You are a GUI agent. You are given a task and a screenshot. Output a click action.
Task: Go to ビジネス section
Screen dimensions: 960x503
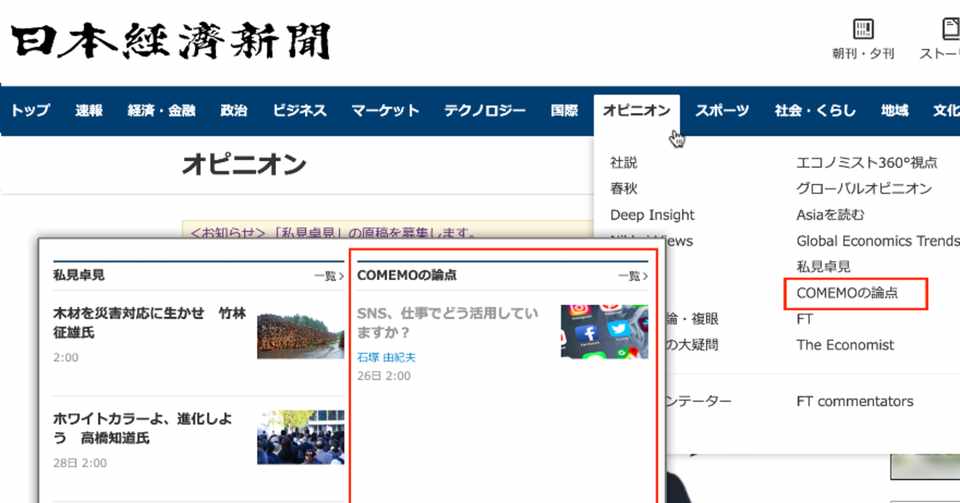click(299, 111)
